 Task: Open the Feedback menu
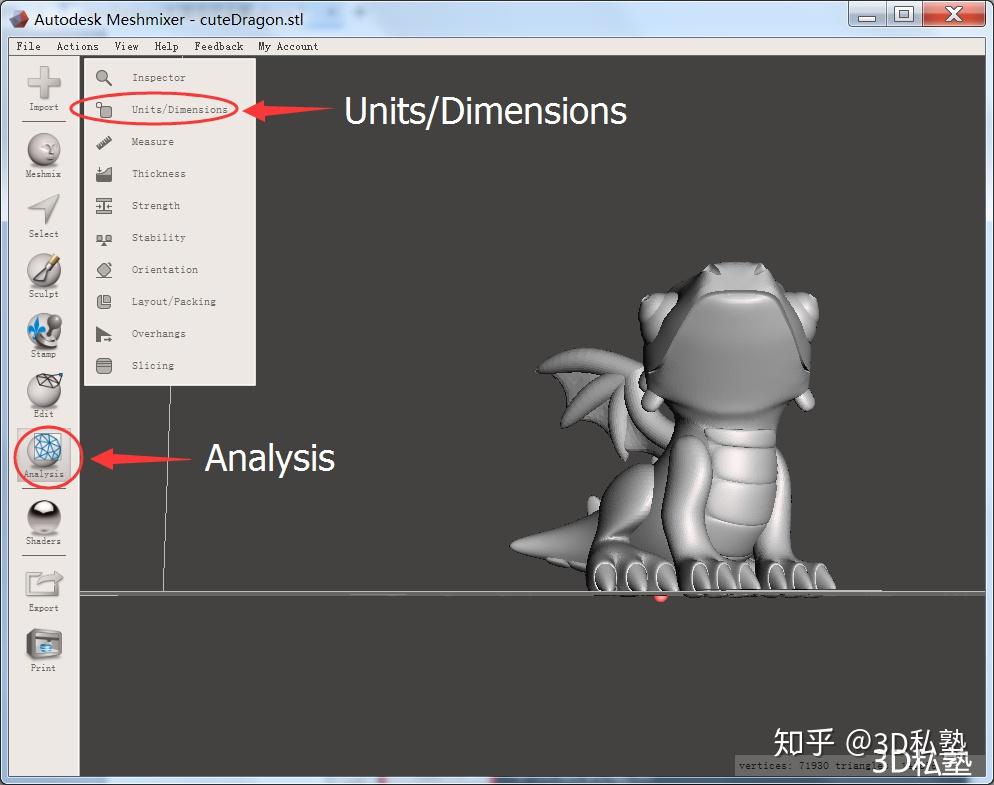pos(219,46)
